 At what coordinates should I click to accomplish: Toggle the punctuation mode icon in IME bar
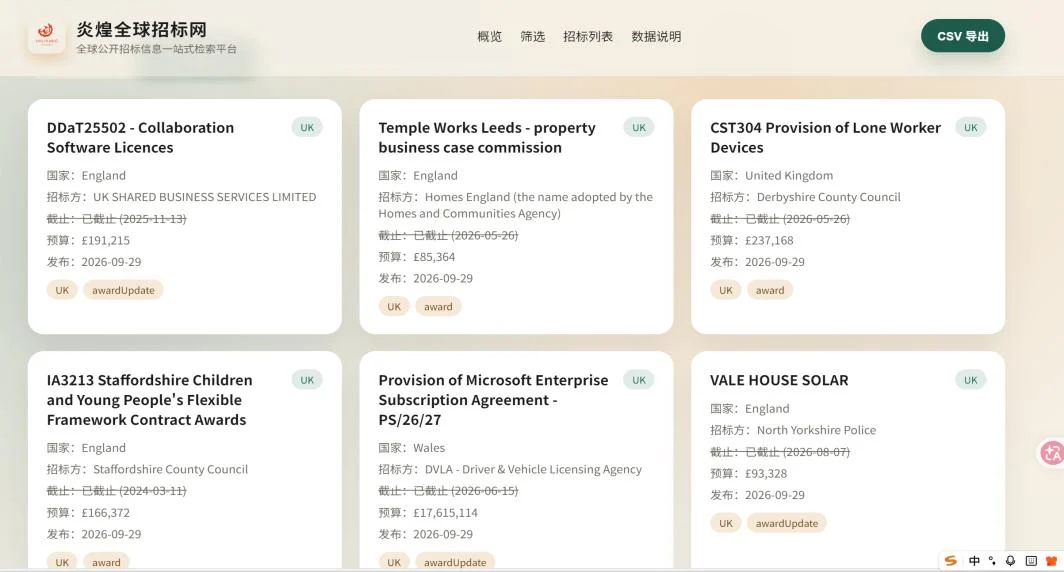[993, 560]
